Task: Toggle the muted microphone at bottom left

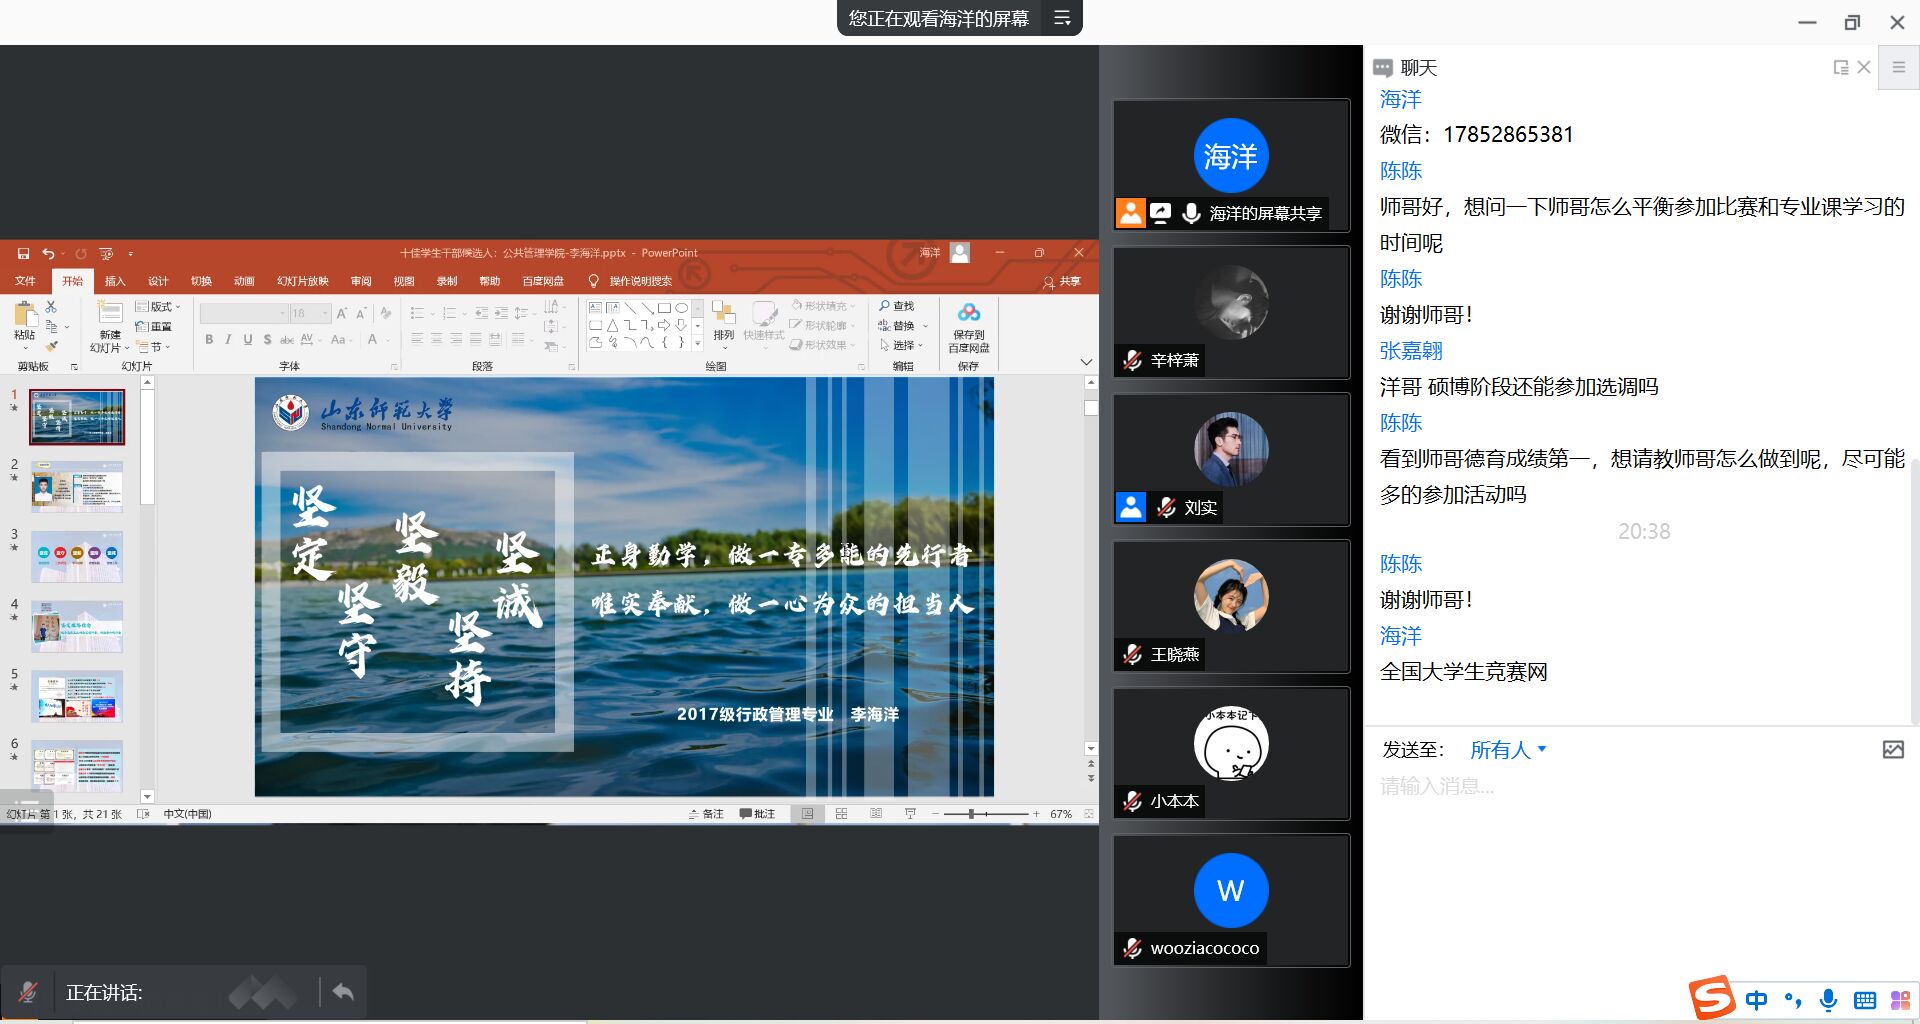Action: [x=27, y=992]
